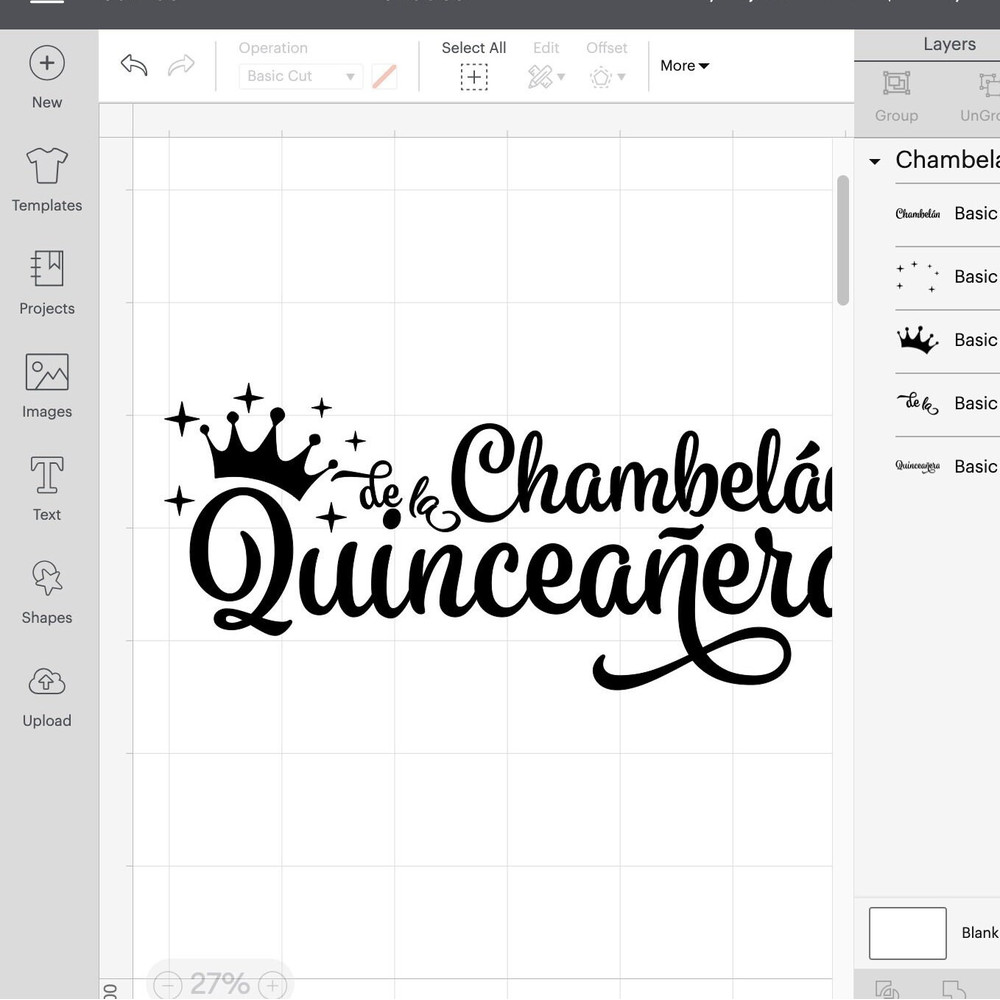Open the Shapes tool
Viewport: 1000px width, 1000px height.
point(47,578)
